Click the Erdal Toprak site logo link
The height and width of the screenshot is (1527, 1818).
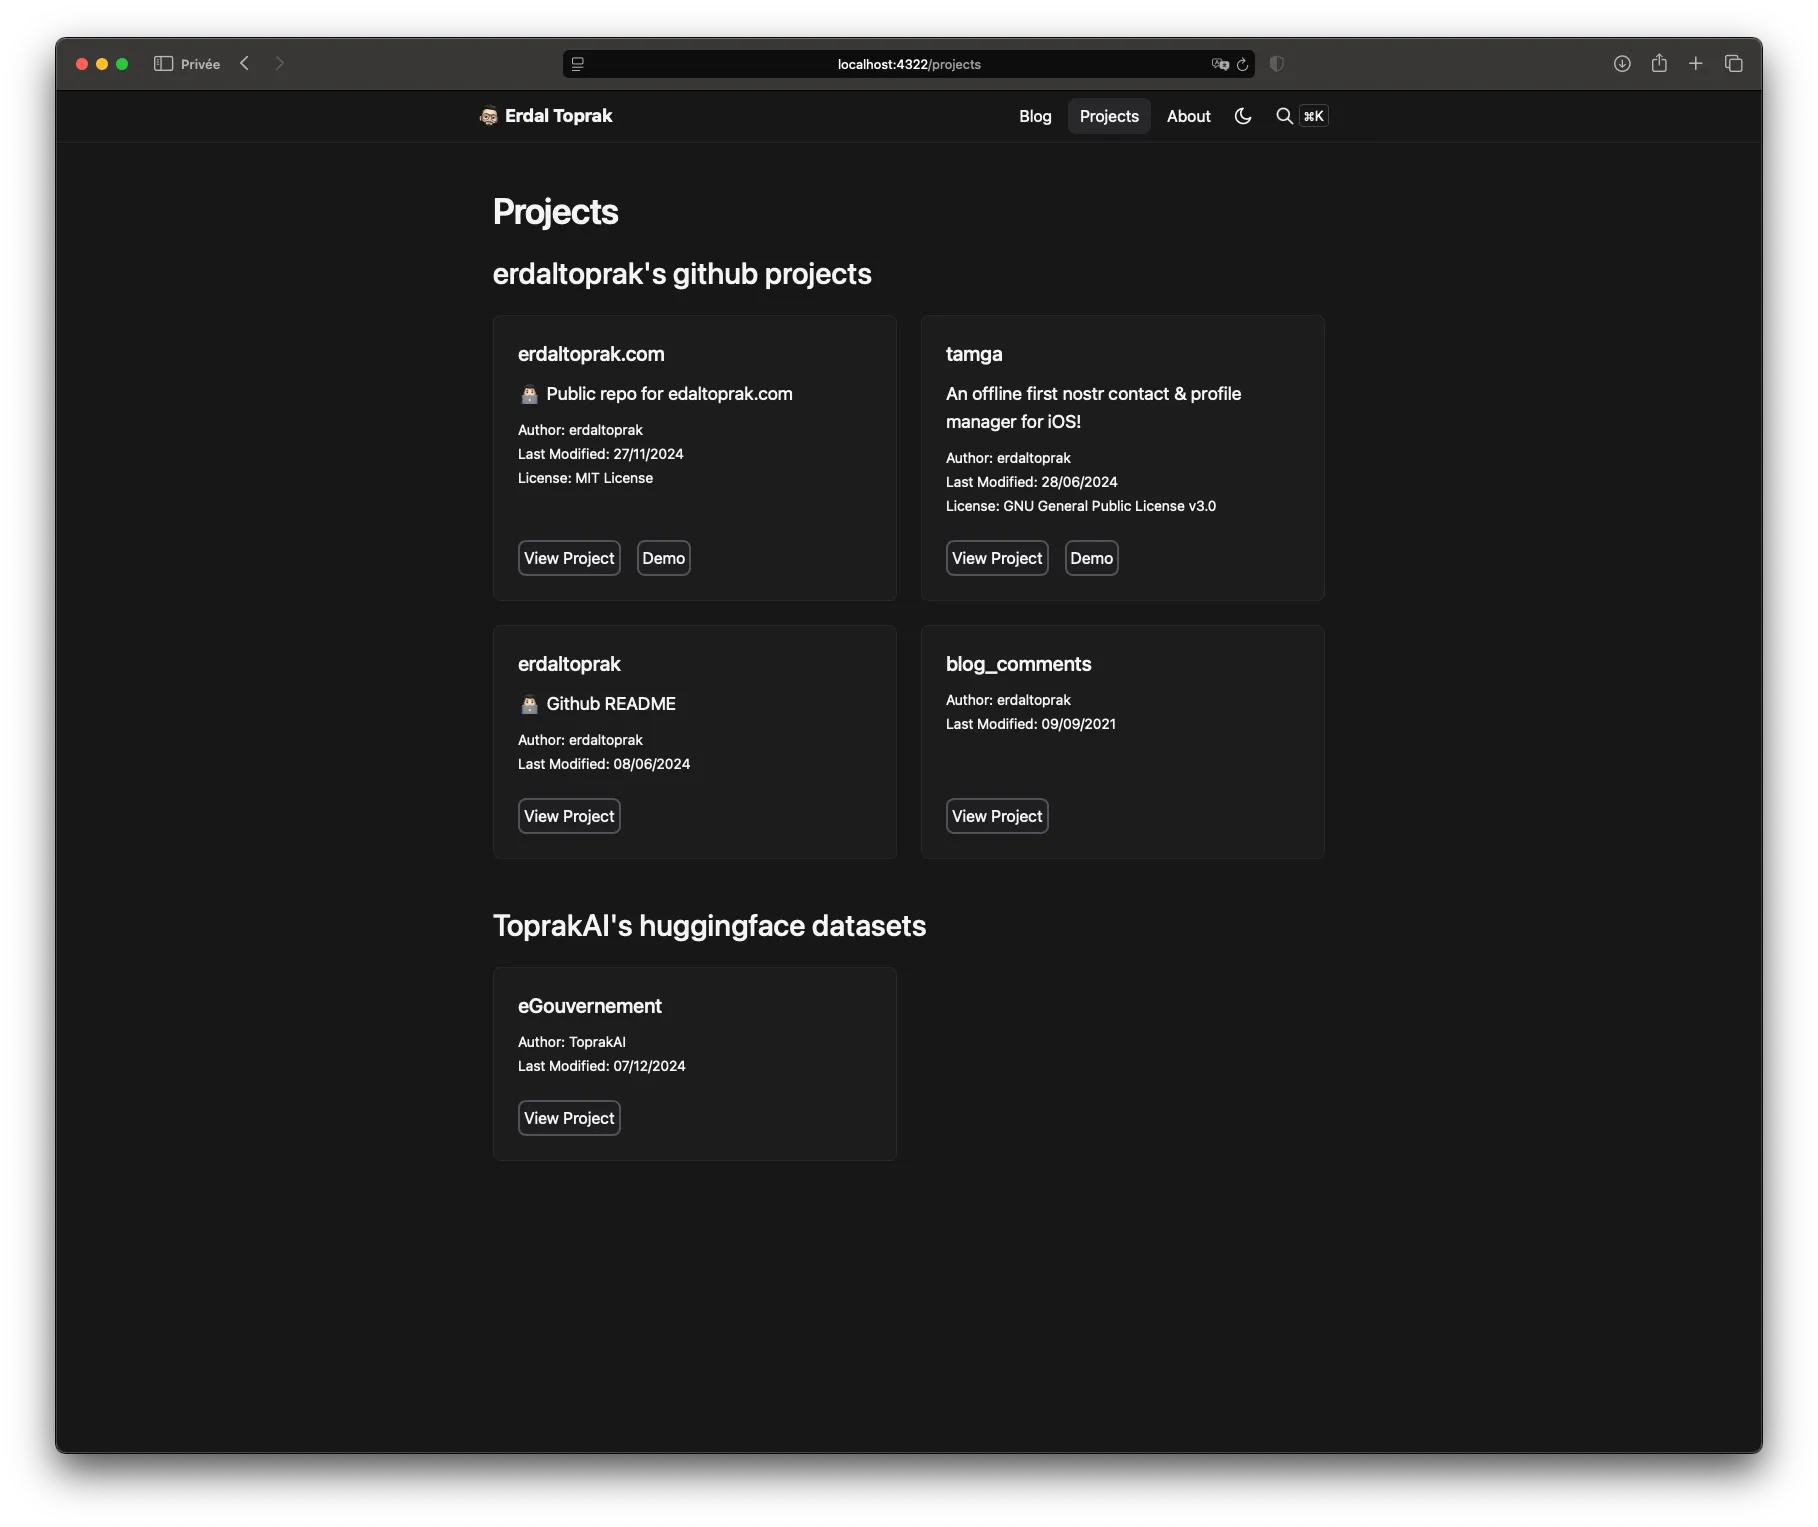[546, 116]
